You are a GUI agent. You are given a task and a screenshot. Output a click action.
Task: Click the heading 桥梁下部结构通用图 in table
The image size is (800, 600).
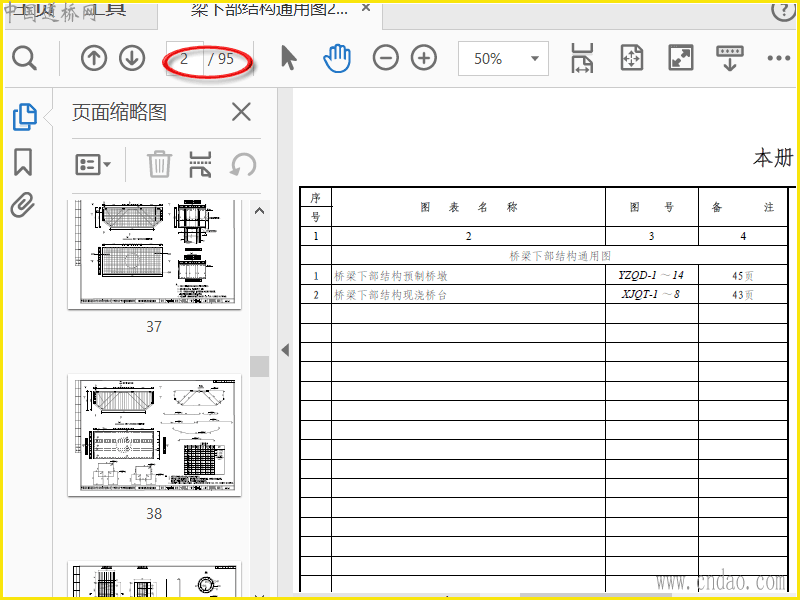(x=560, y=256)
